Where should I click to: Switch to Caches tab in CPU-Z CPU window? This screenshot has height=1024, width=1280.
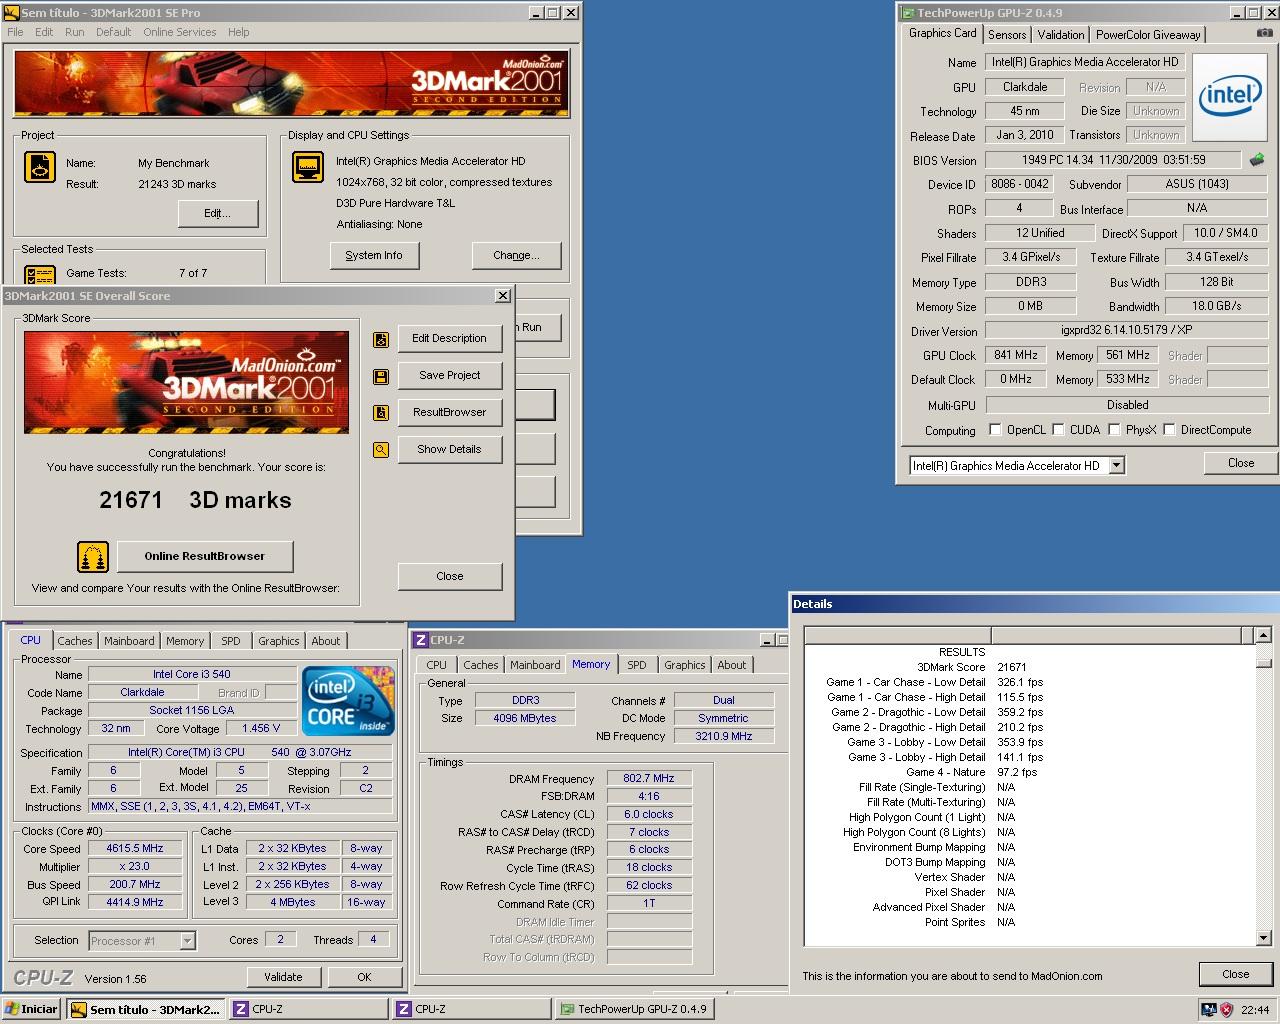[x=75, y=641]
